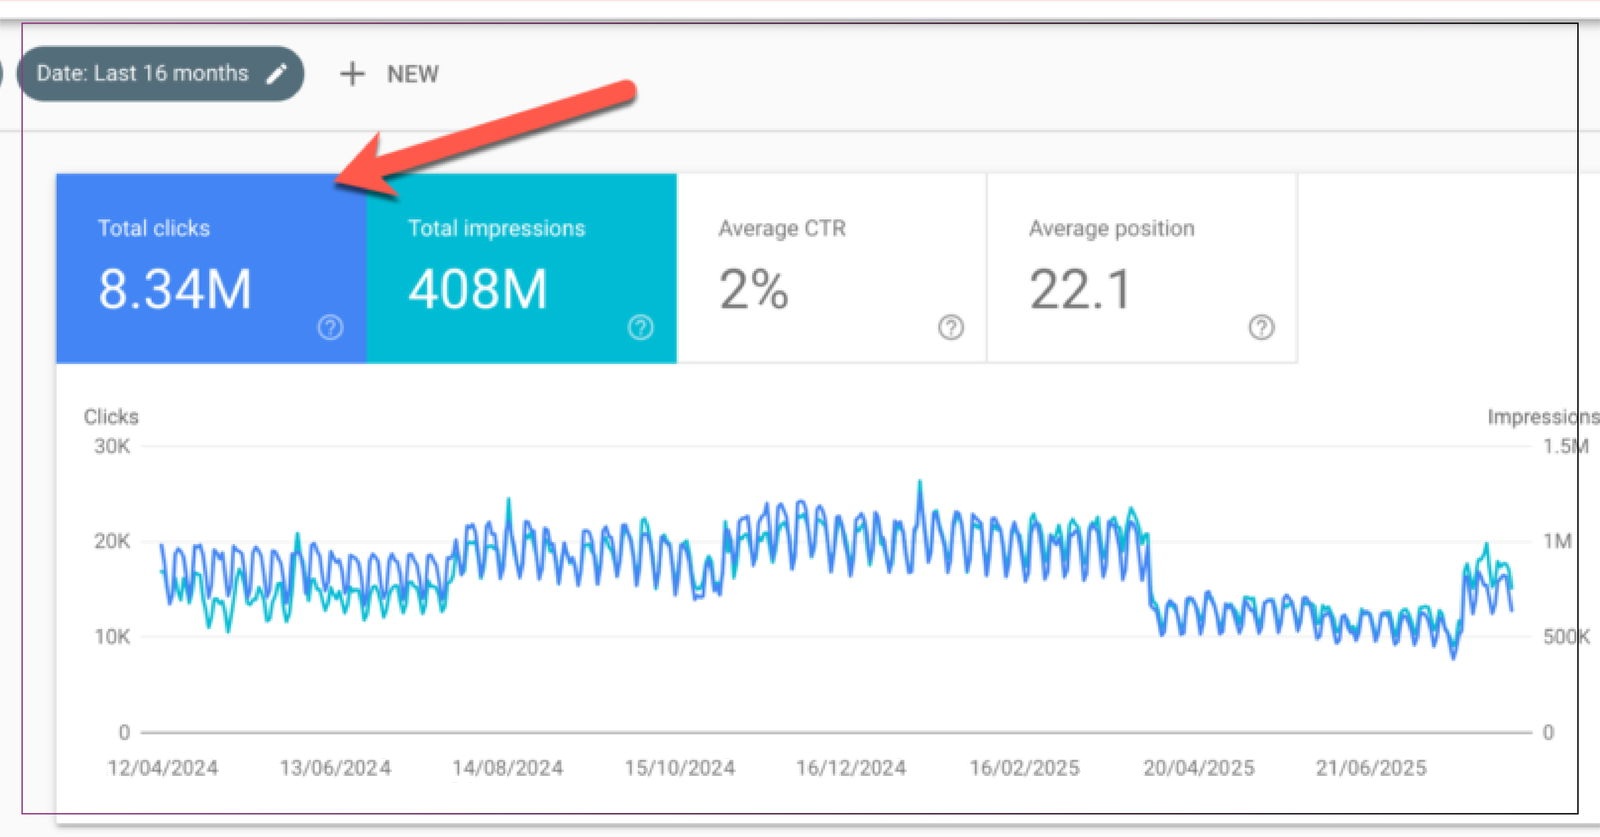Click the Impressions axis title
The width and height of the screenshot is (1600, 837).
(1540, 417)
